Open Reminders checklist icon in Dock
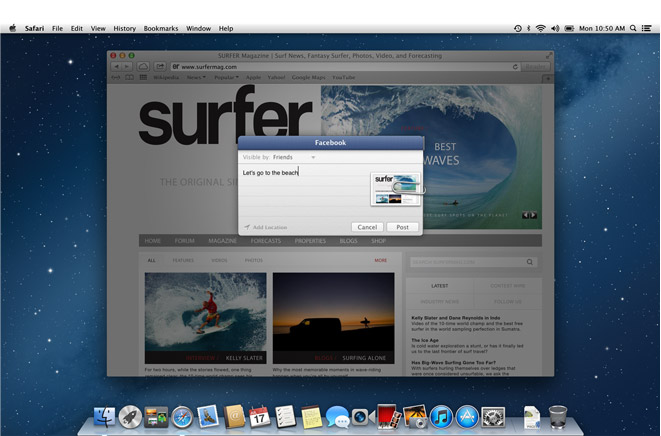Viewport: 661px width, 436px height. (x=285, y=417)
